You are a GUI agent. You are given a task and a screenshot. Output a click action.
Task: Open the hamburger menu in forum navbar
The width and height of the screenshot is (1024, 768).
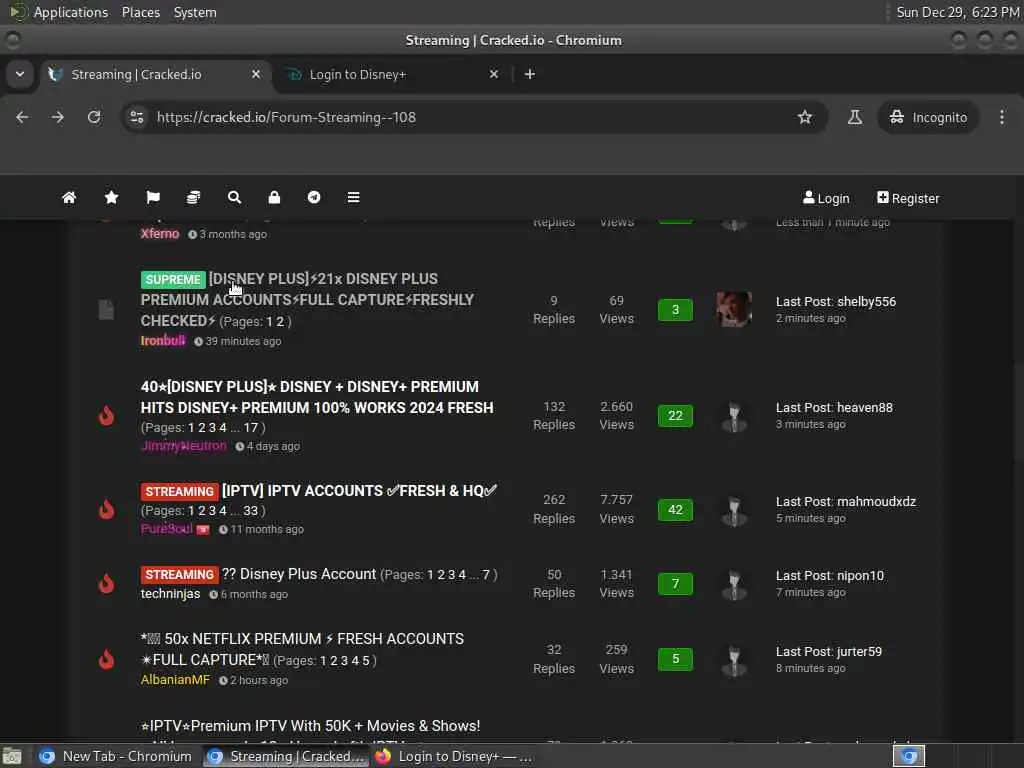(x=353, y=197)
